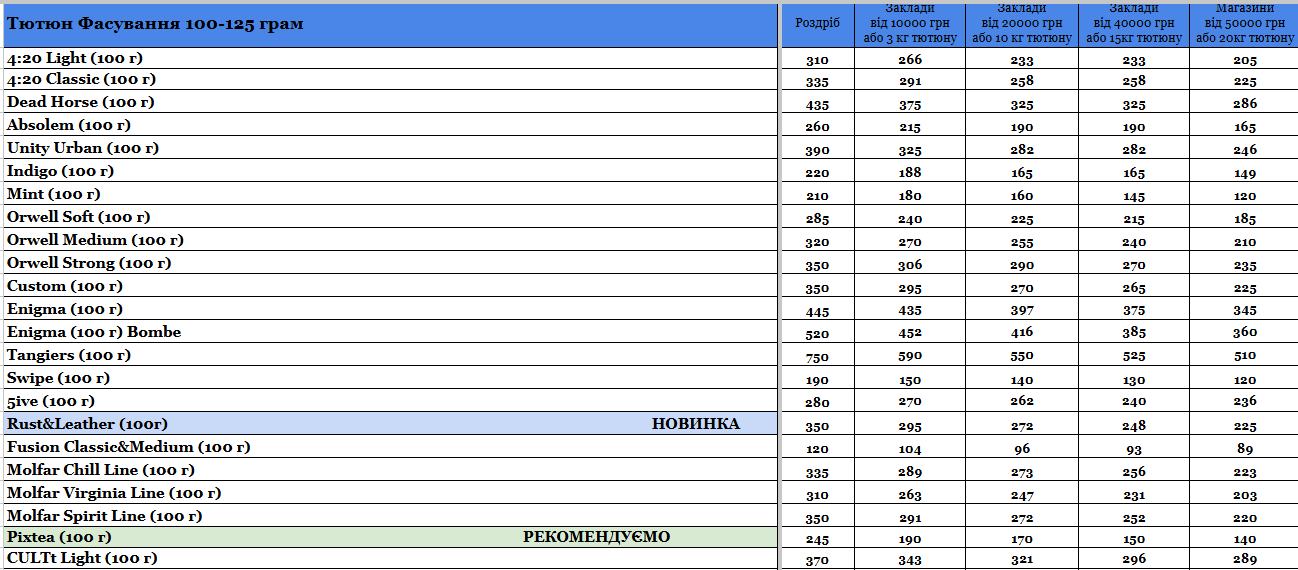Click the green 'Pixtea (100 г)' cell
The image size is (1298, 570).
[389, 537]
